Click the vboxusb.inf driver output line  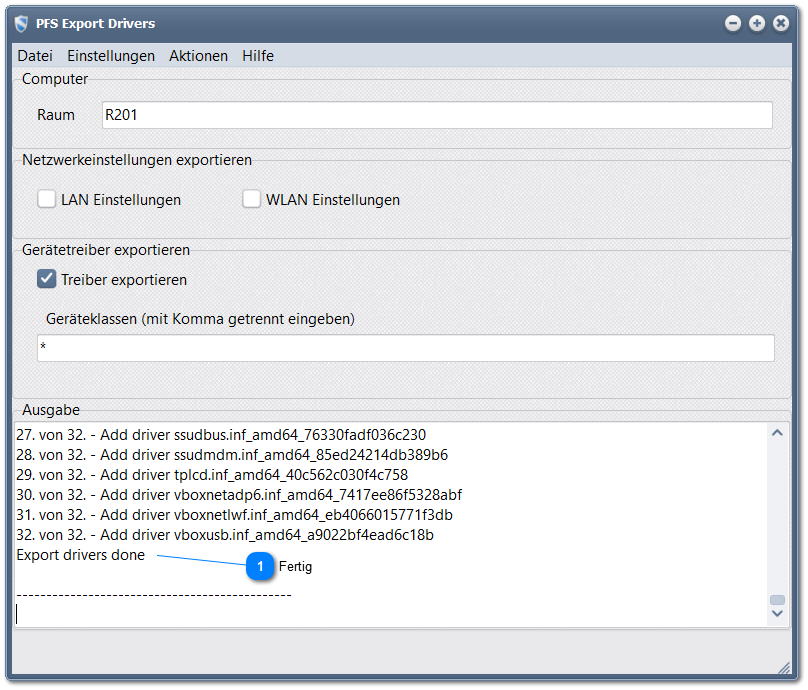225,535
